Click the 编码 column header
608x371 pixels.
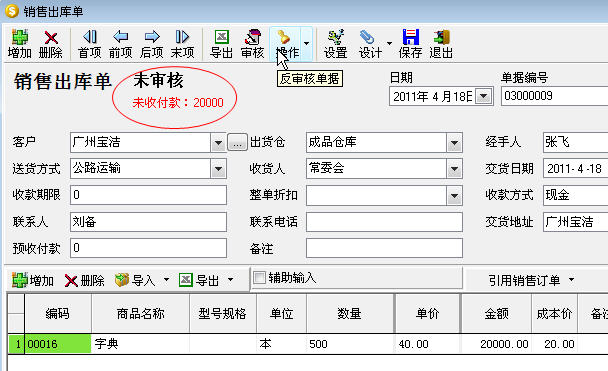click(58, 313)
